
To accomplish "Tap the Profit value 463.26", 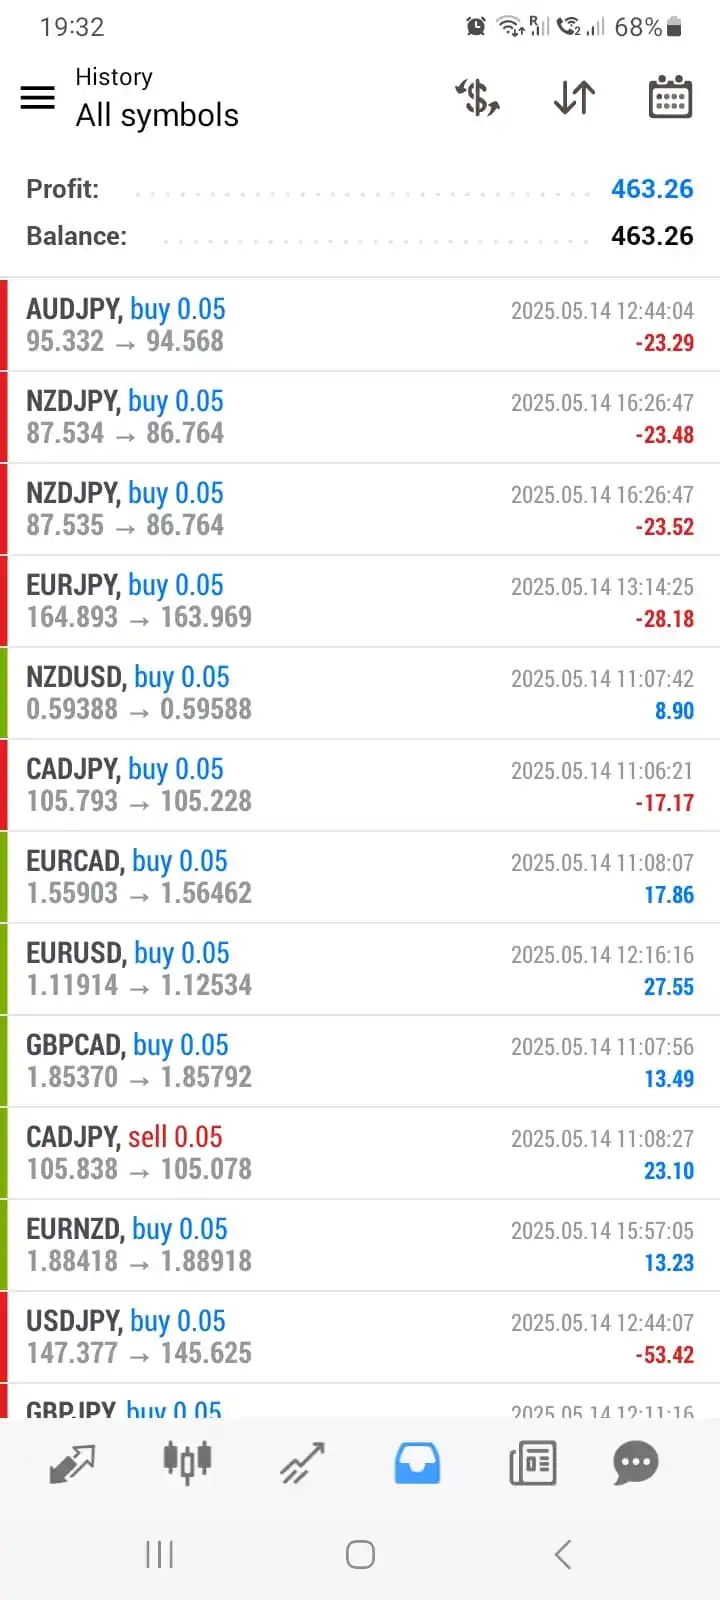I will click(652, 188).
